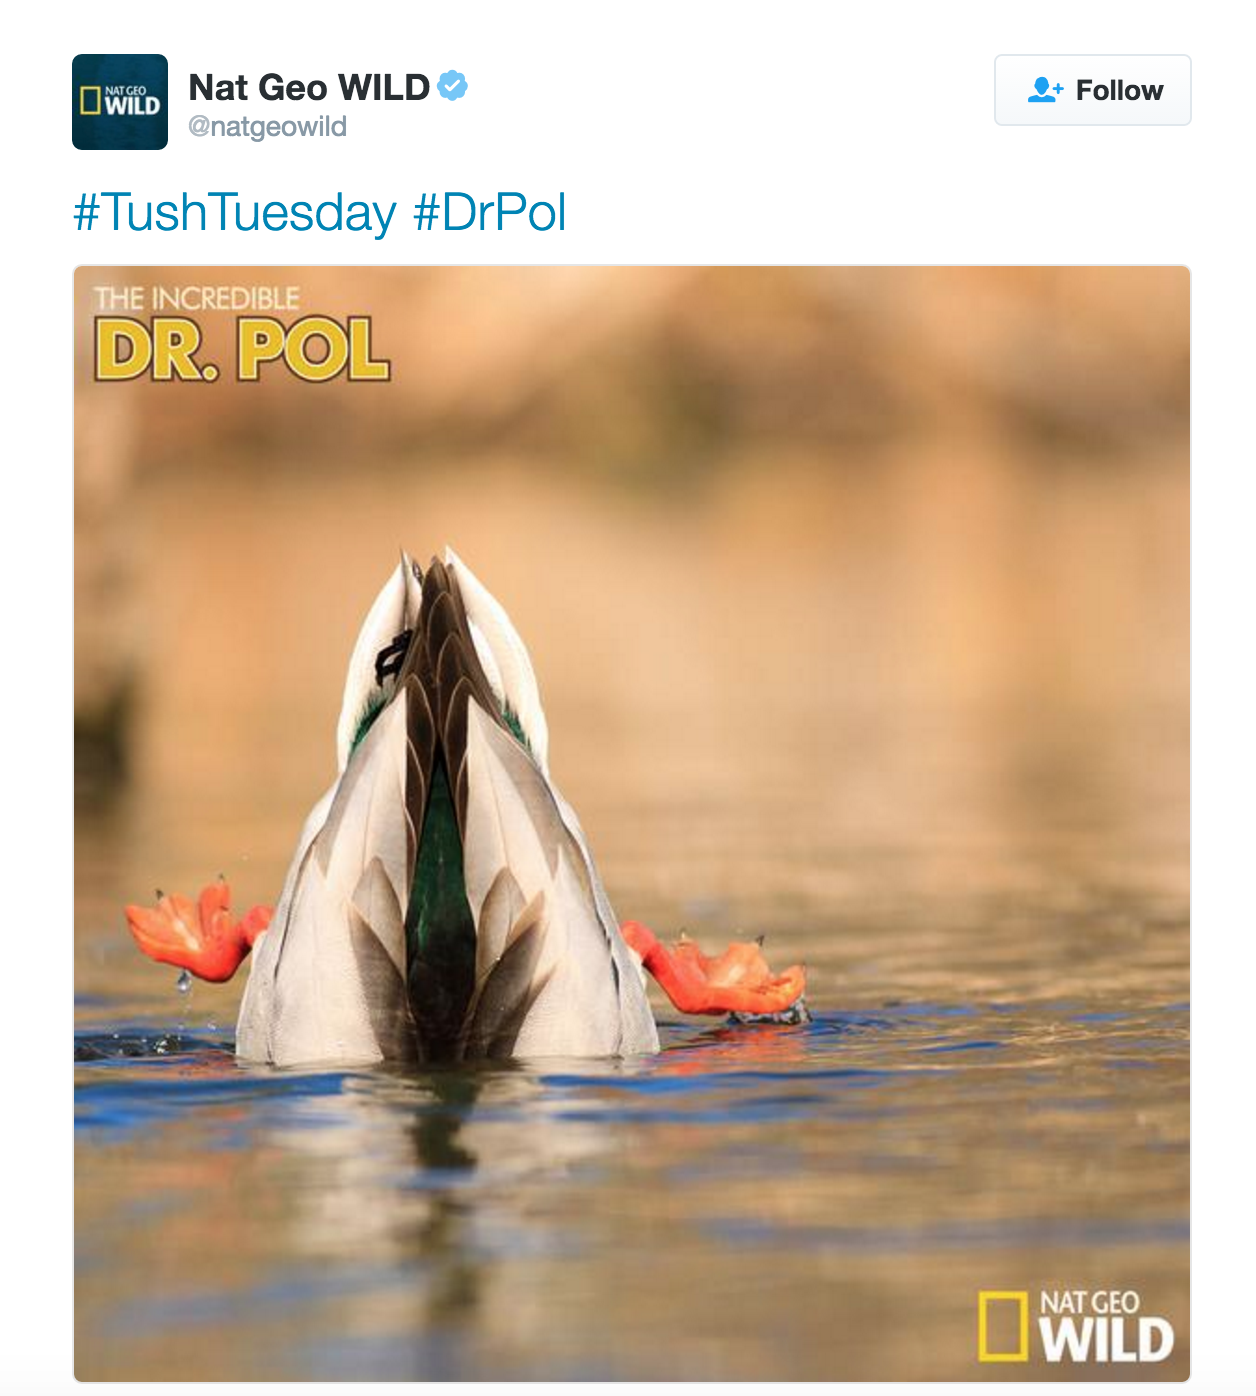The height and width of the screenshot is (1396, 1256).
Task: Open the #TushTuesday hashtag
Action: click(235, 213)
